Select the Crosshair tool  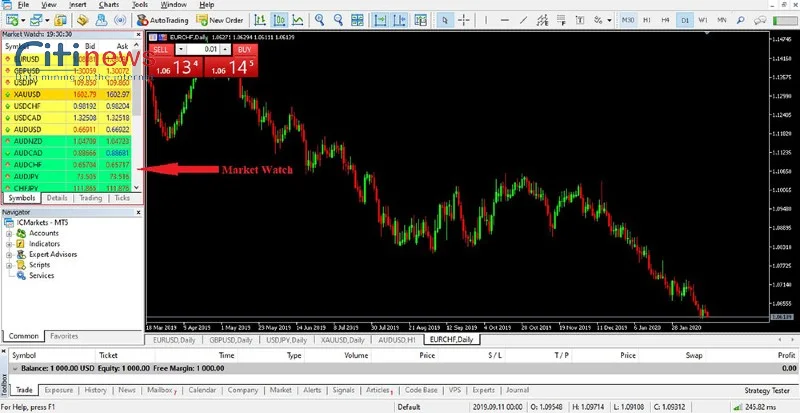click(464, 20)
